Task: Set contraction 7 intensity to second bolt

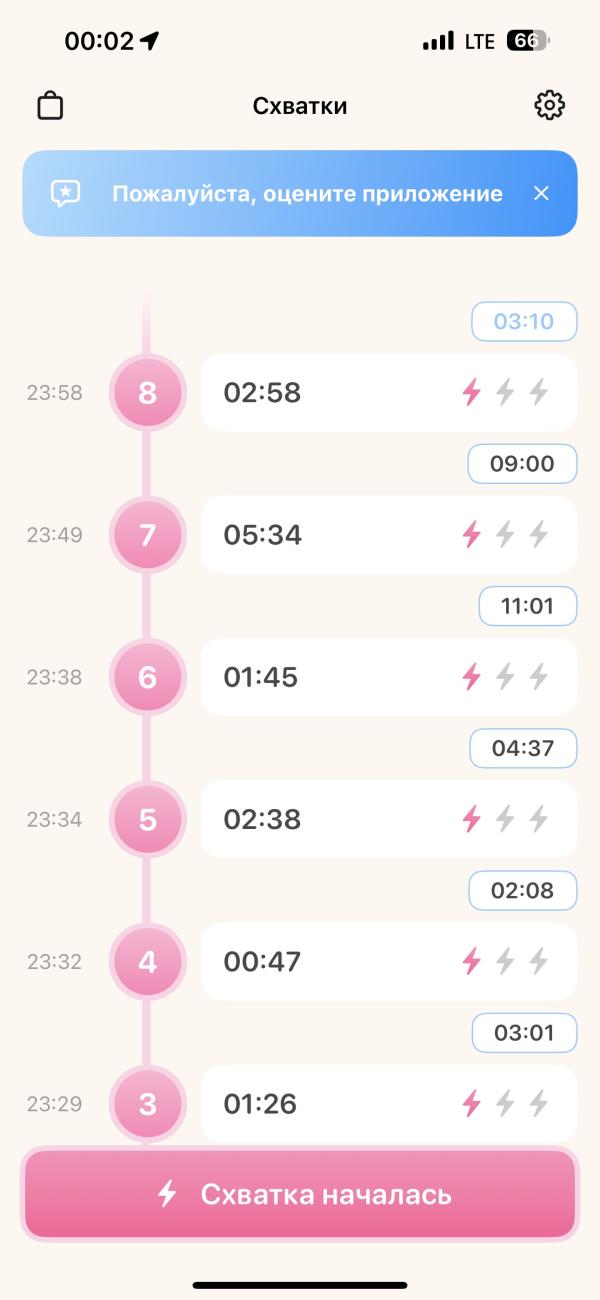Action: (505, 535)
